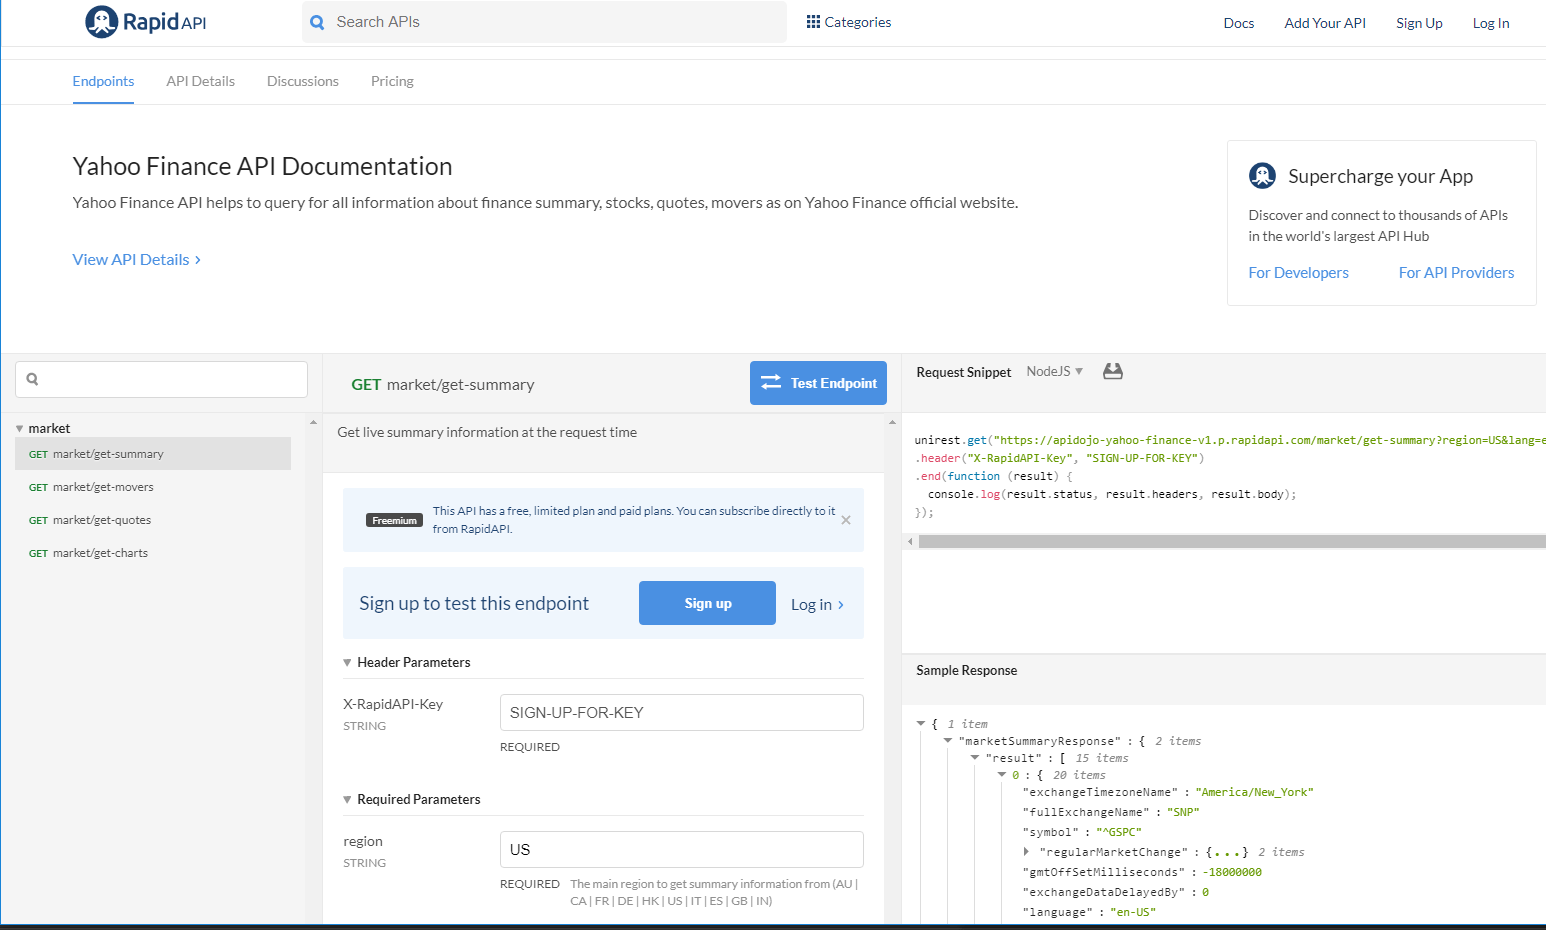Click the download icon beside NodeJS
This screenshot has height=930, width=1546.
(x=1113, y=371)
